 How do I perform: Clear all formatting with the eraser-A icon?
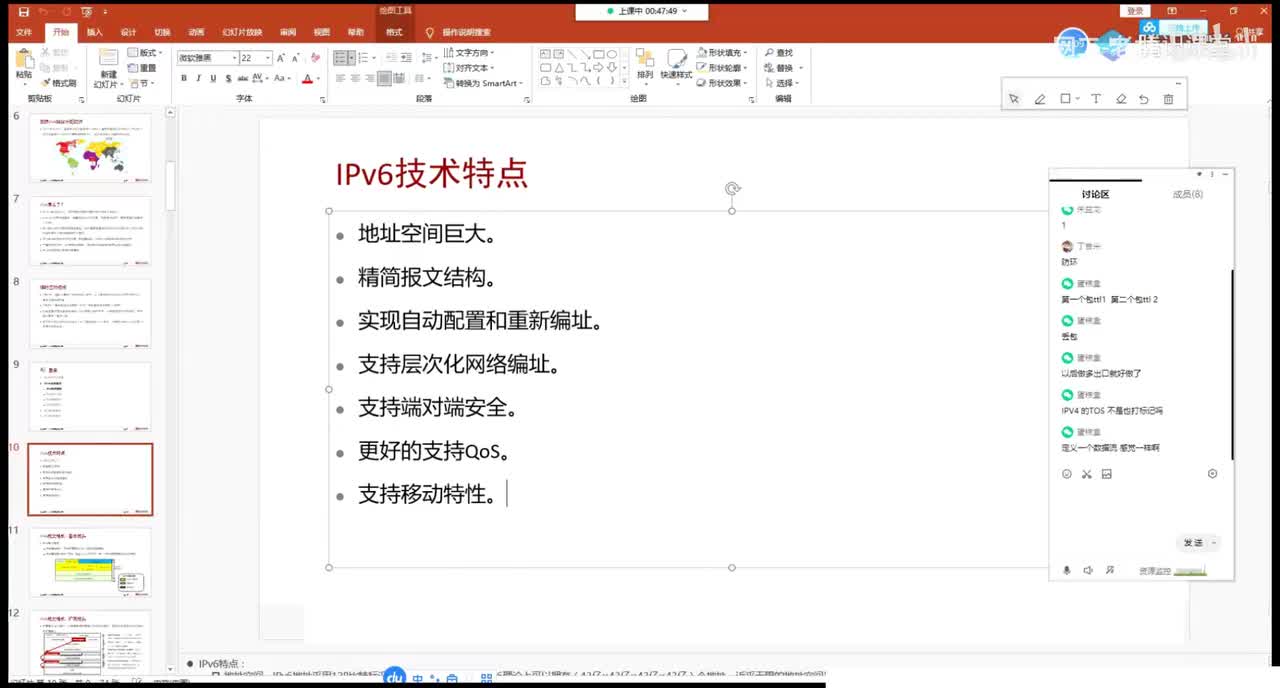click(x=316, y=58)
